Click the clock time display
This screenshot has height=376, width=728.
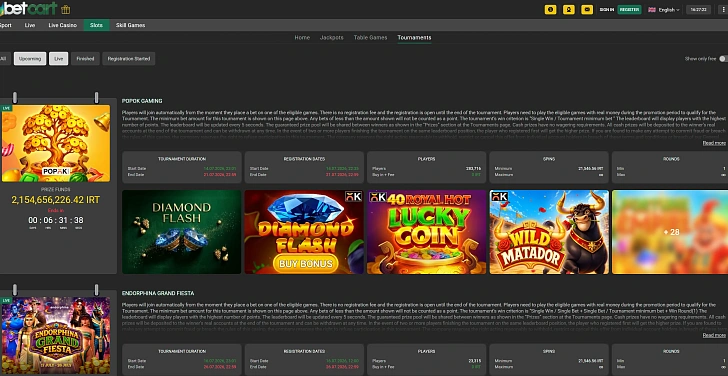coord(699,9)
